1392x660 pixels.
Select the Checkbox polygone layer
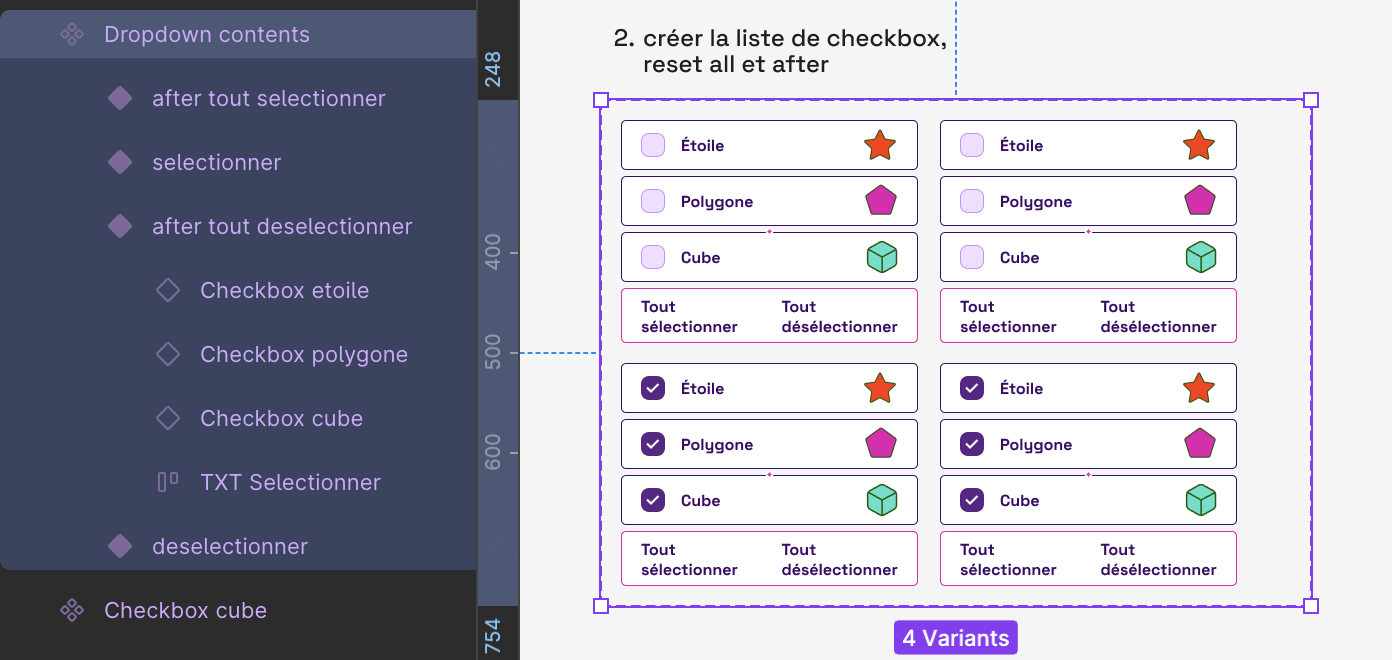[304, 354]
